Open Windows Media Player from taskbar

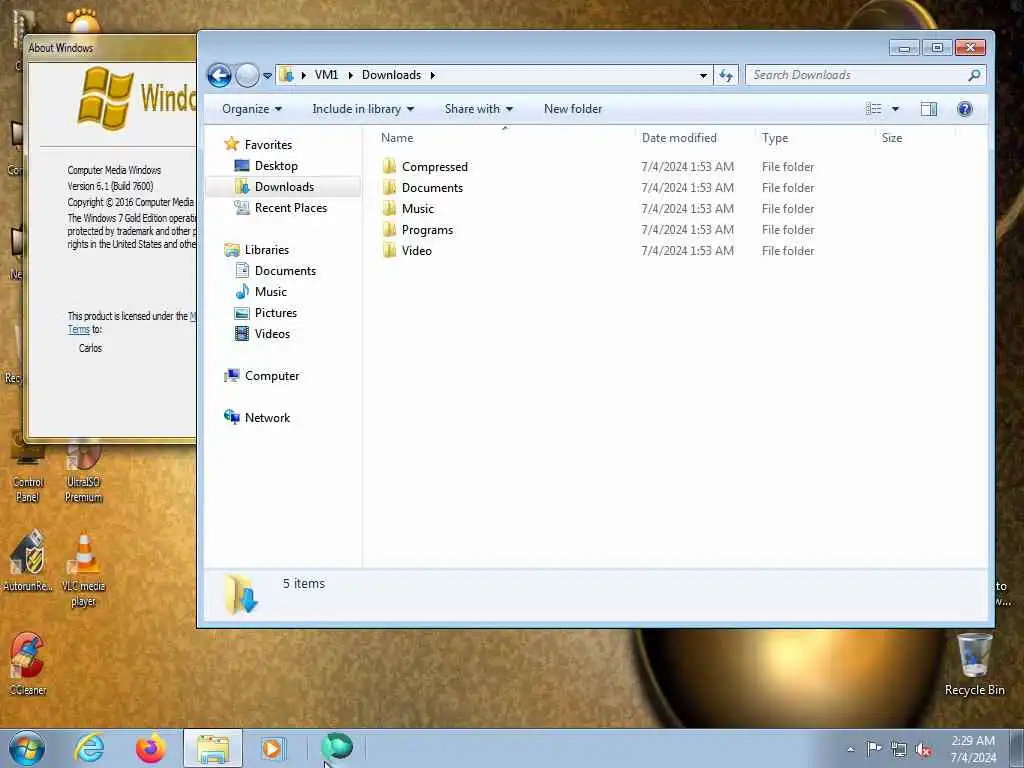pos(272,748)
